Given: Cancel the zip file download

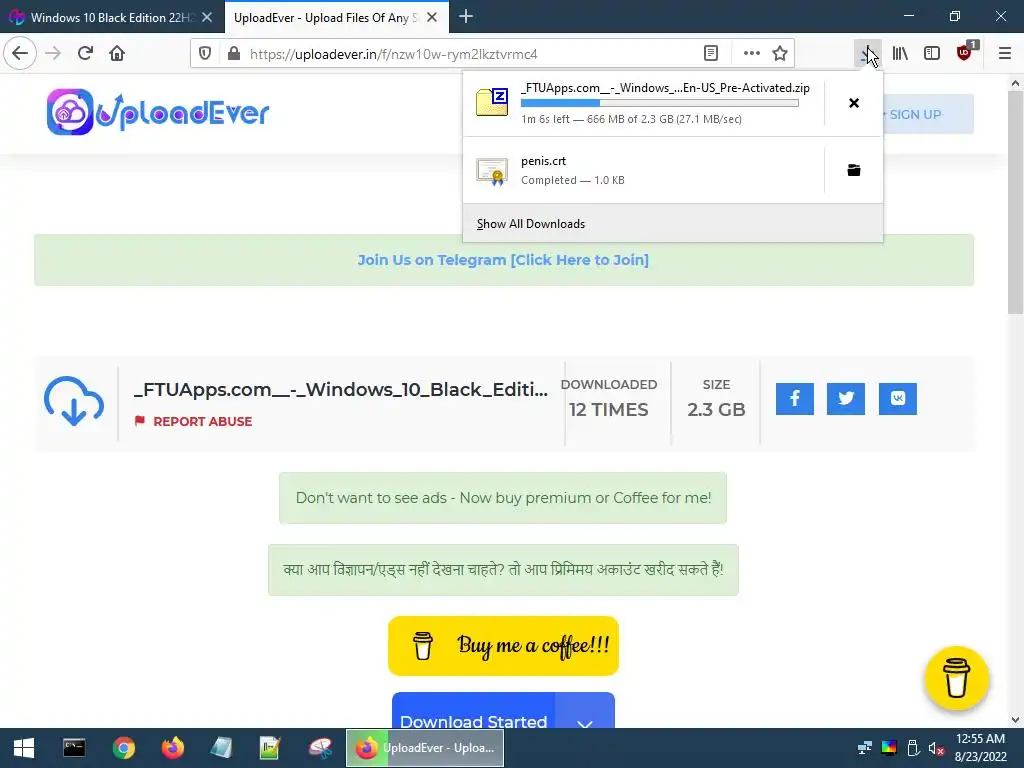Looking at the screenshot, I should tap(854, 103).
